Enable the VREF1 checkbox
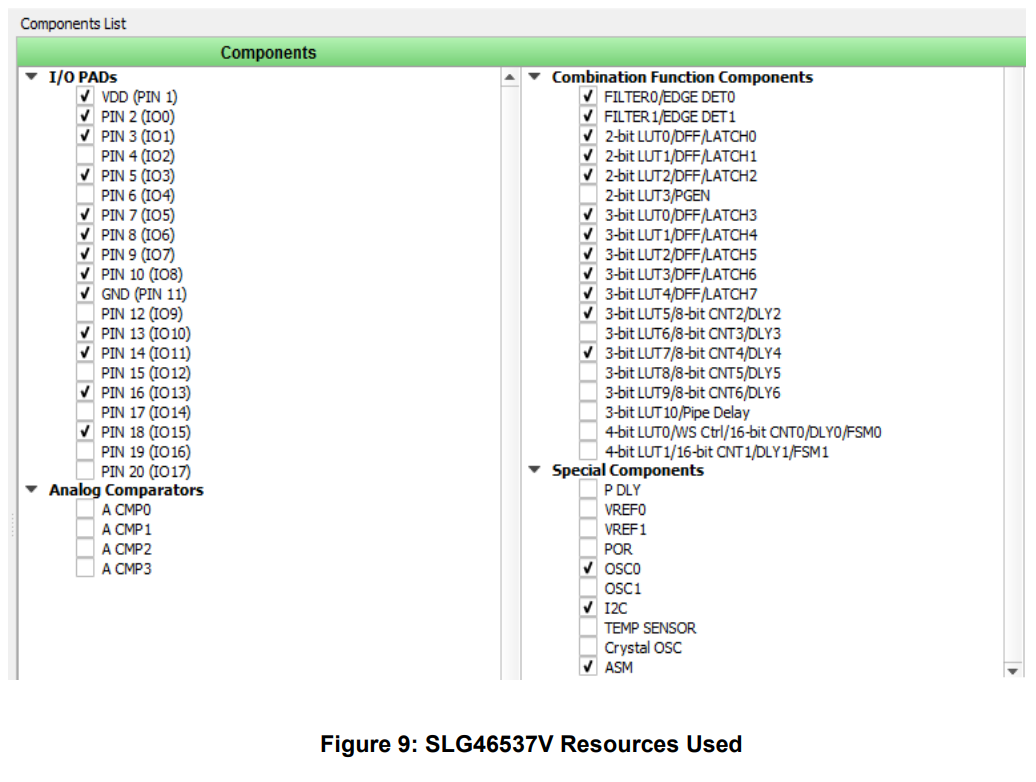 (588, 529)
